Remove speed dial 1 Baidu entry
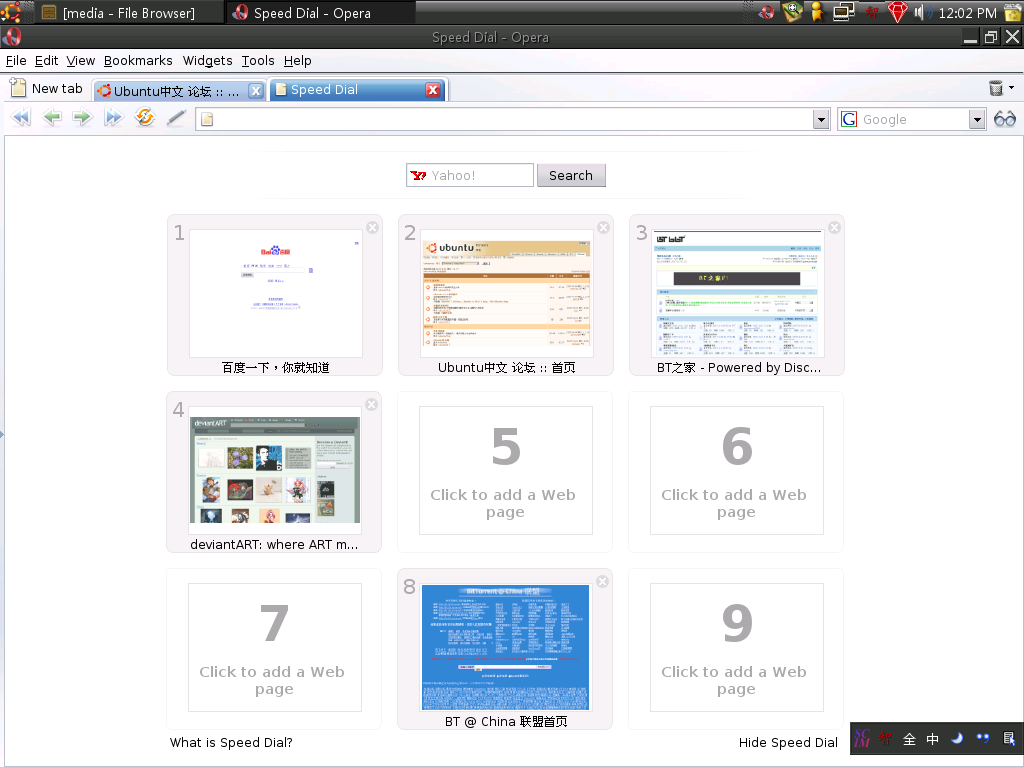 pyautogui.click(x=372, y=227)
